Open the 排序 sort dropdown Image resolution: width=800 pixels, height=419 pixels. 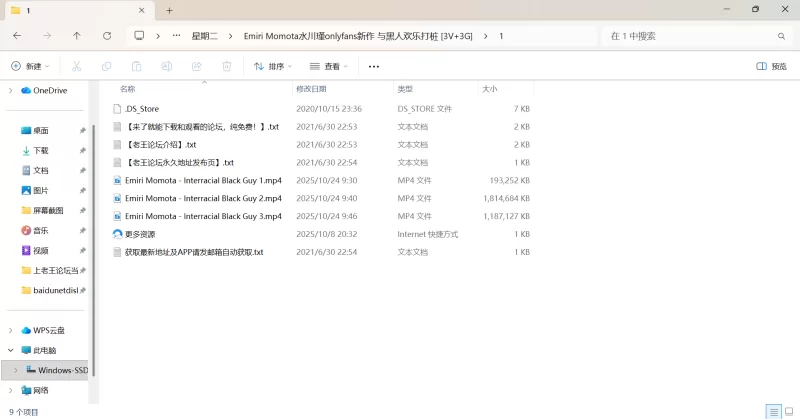(x=272, y=66)
